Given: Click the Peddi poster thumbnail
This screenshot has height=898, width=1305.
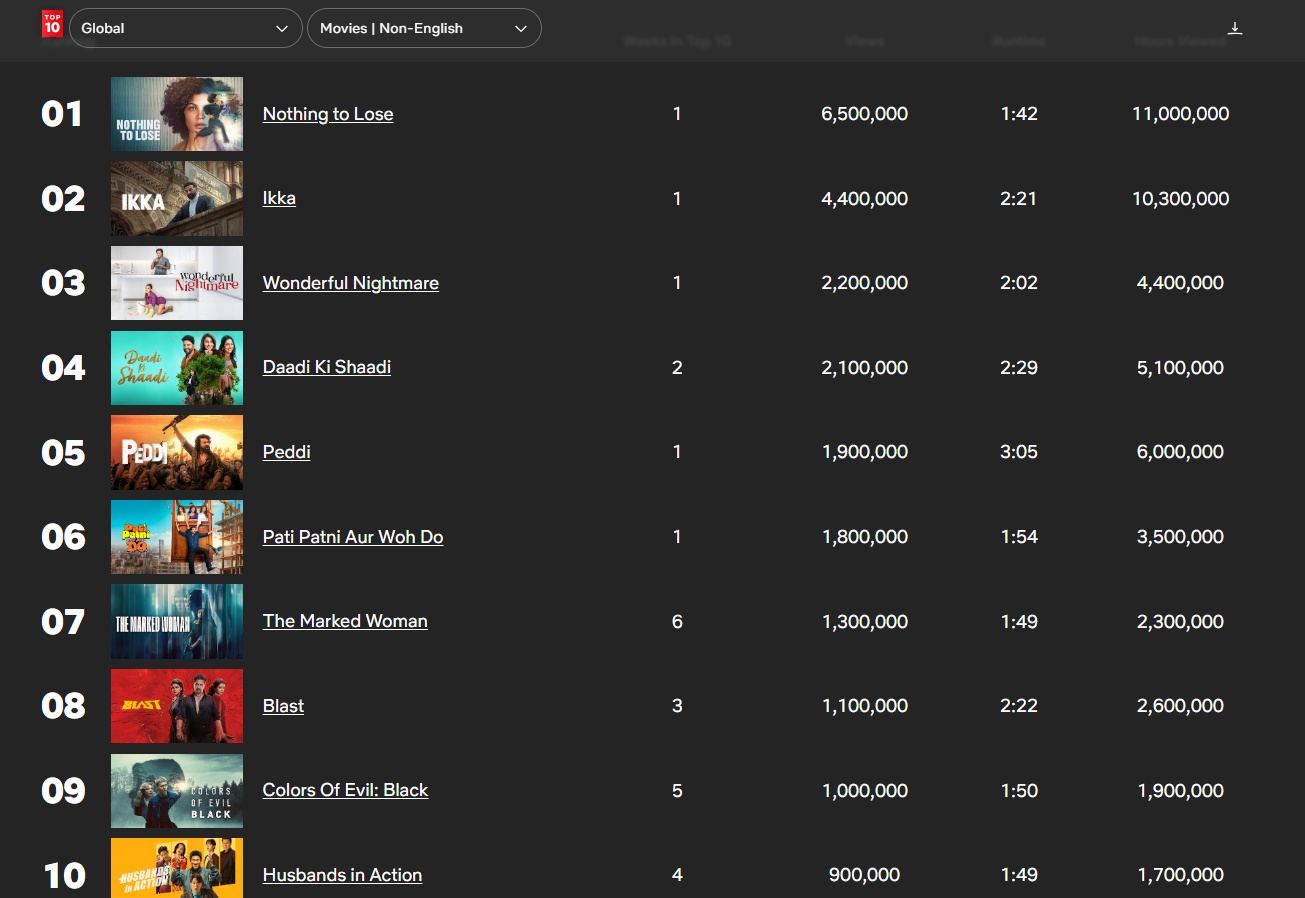Looking at the screenshot, I should pos(177,452).
